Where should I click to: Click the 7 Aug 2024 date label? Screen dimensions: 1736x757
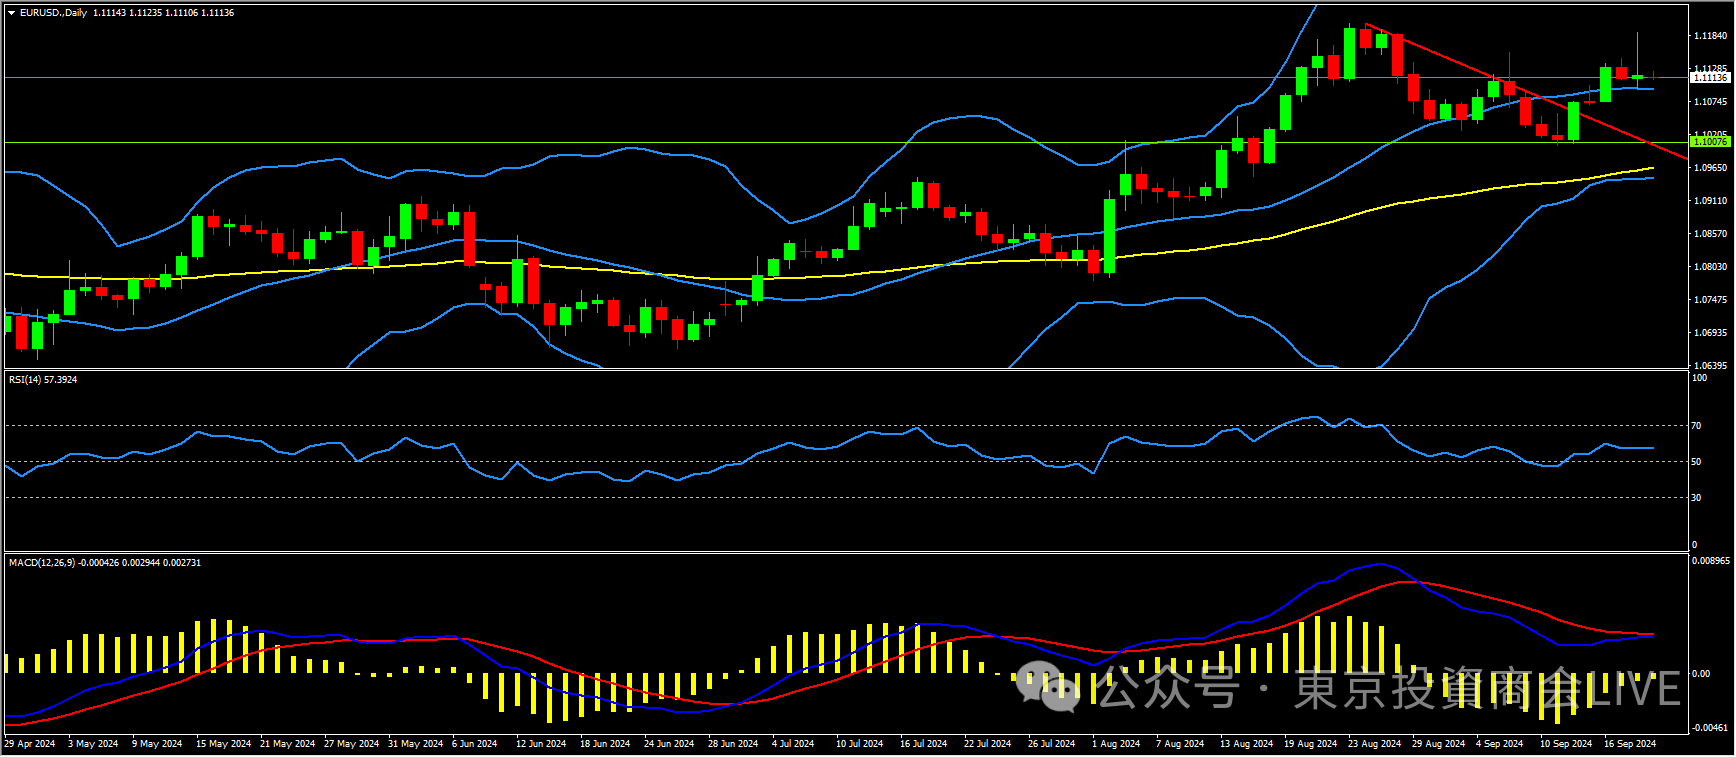1180,744
